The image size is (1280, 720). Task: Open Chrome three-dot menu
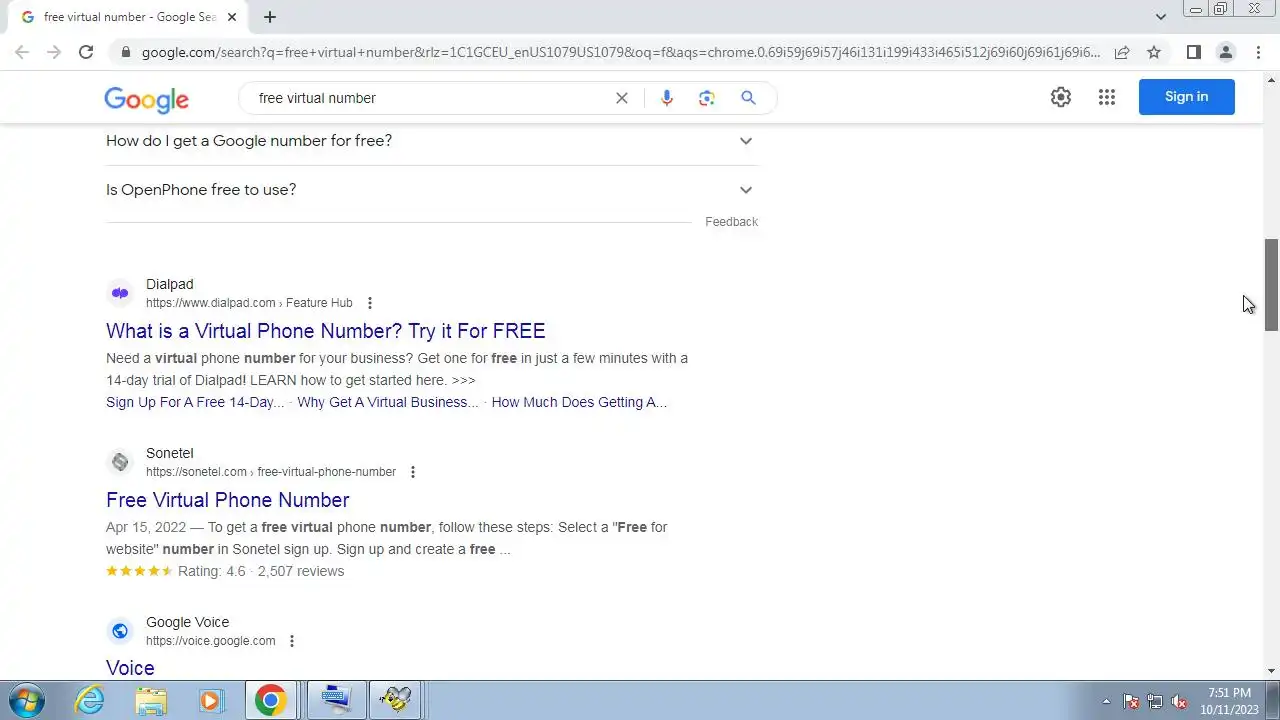pyautogui.click(x=1258, y=52)
